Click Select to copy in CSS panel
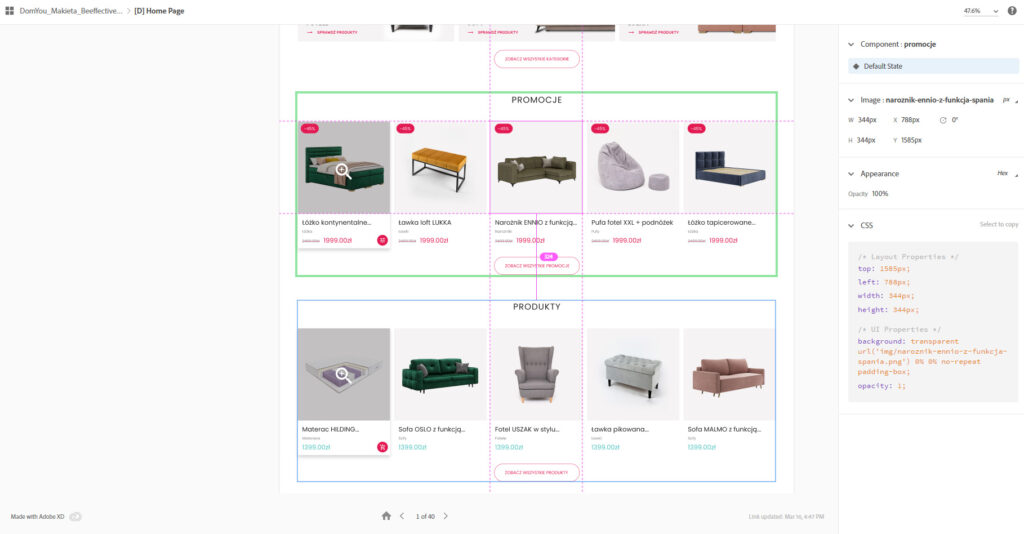This screenshot has width=1024, height=534. [999, 225]
